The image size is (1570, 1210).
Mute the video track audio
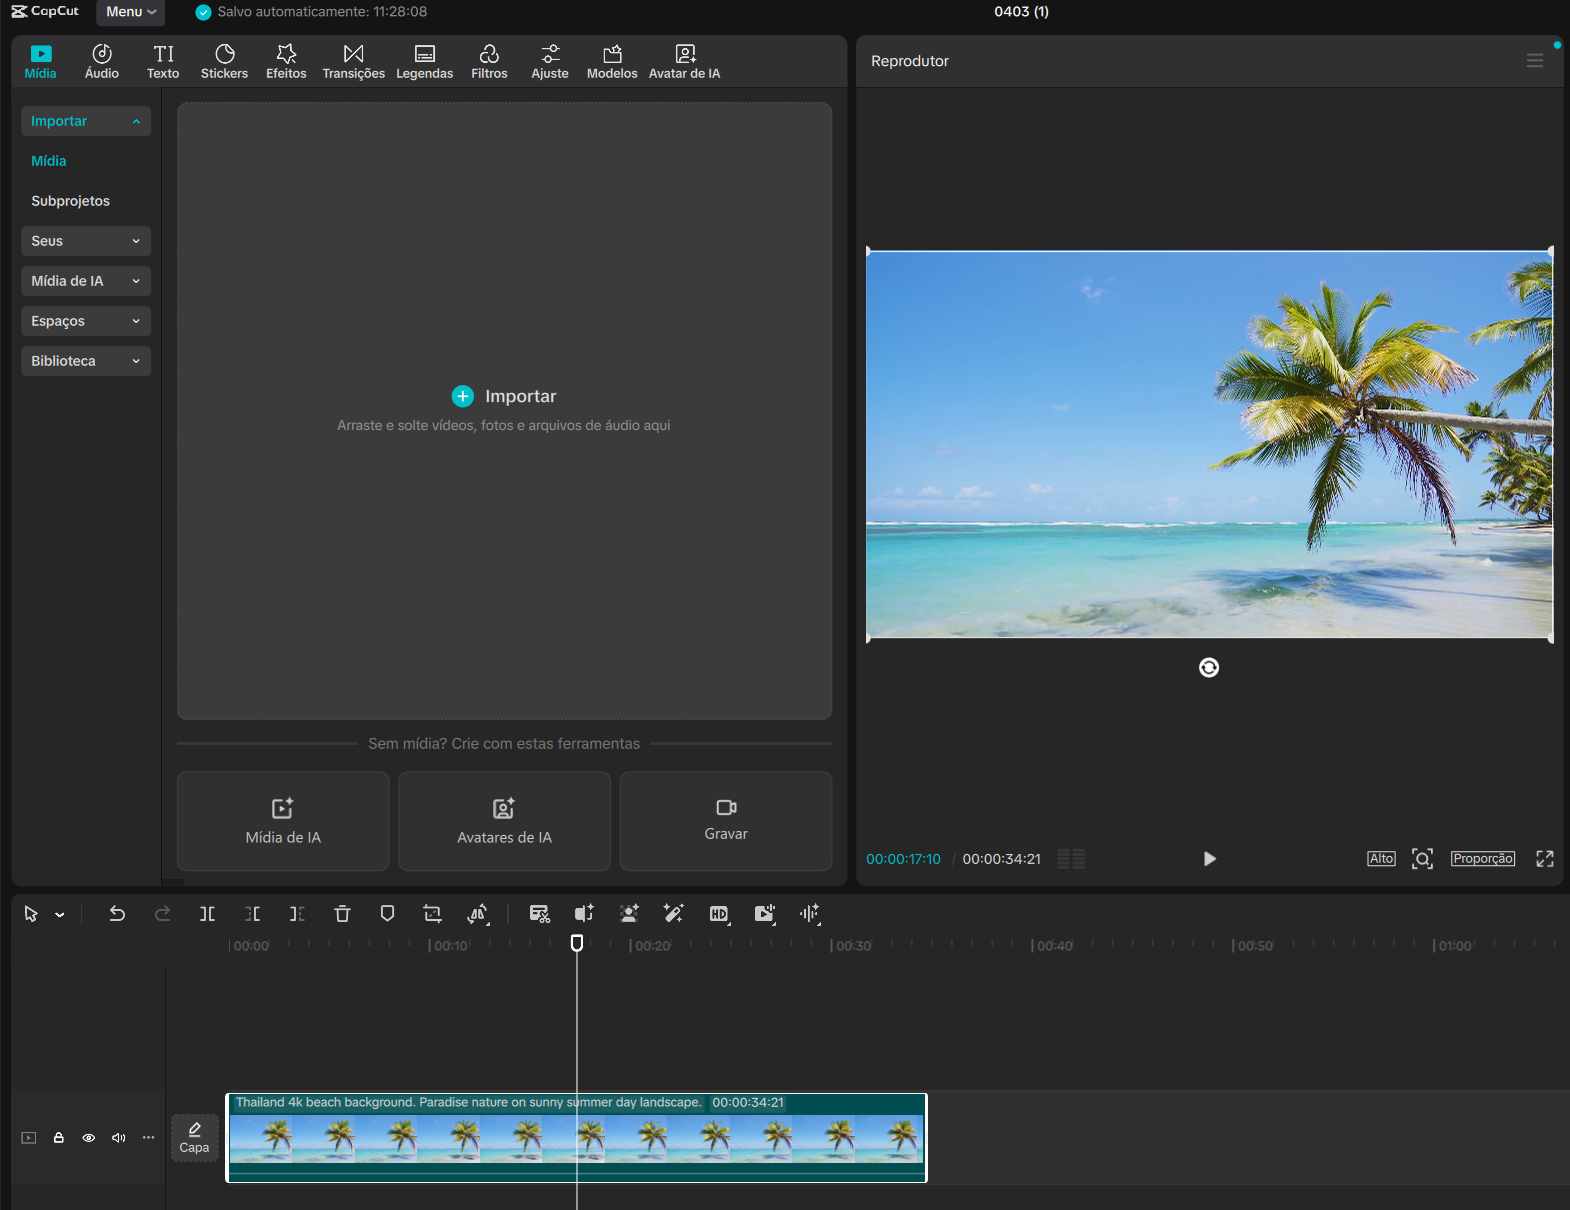[x=119, y=1138]
